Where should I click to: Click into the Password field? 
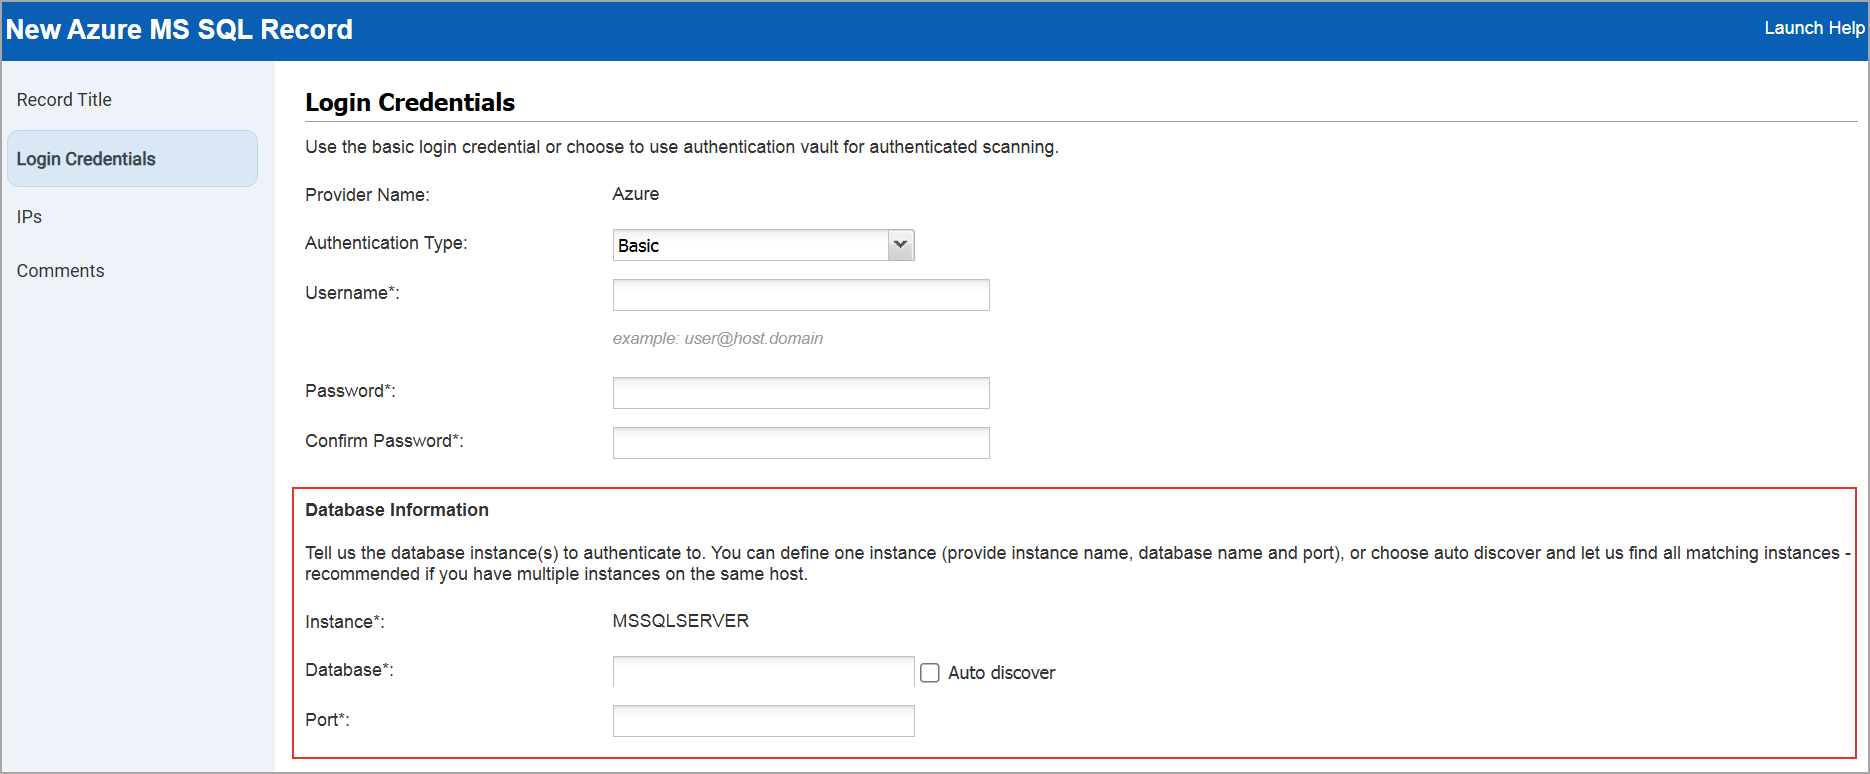coord(801,393)
